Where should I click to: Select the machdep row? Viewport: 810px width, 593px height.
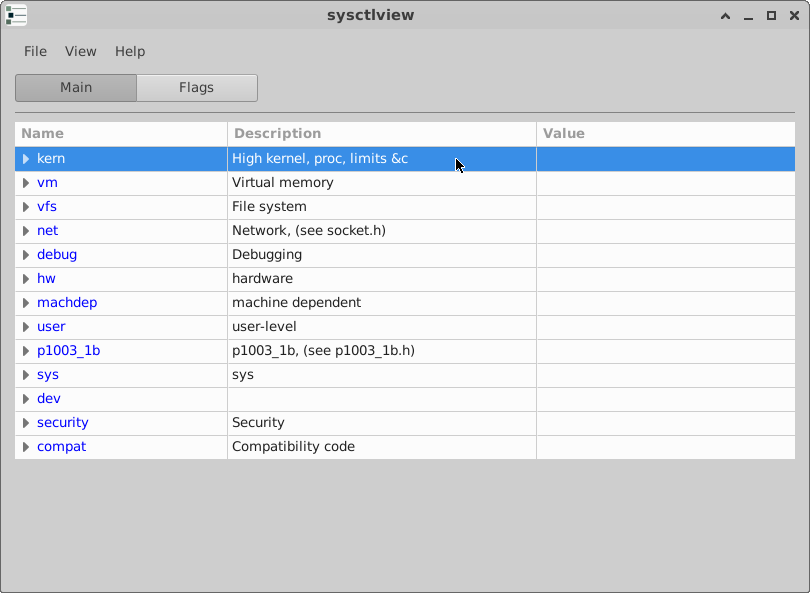(405, 303)
